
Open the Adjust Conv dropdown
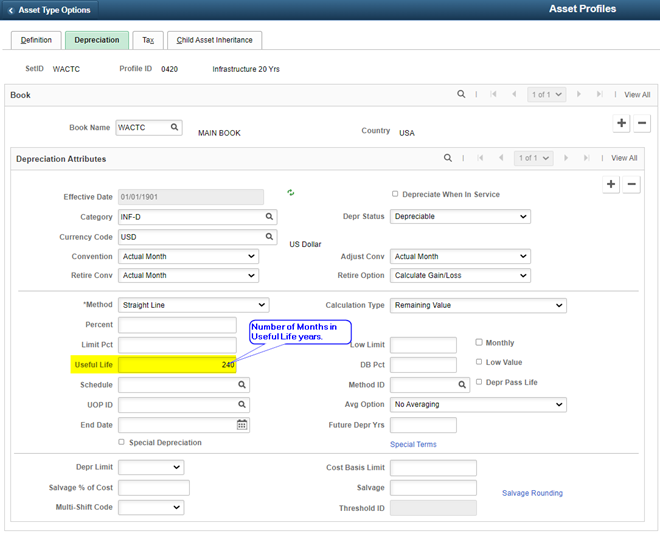(x=460, y=256)
